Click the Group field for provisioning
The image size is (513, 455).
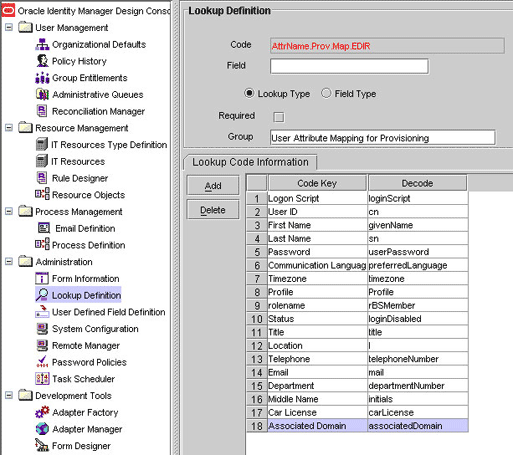382,137
